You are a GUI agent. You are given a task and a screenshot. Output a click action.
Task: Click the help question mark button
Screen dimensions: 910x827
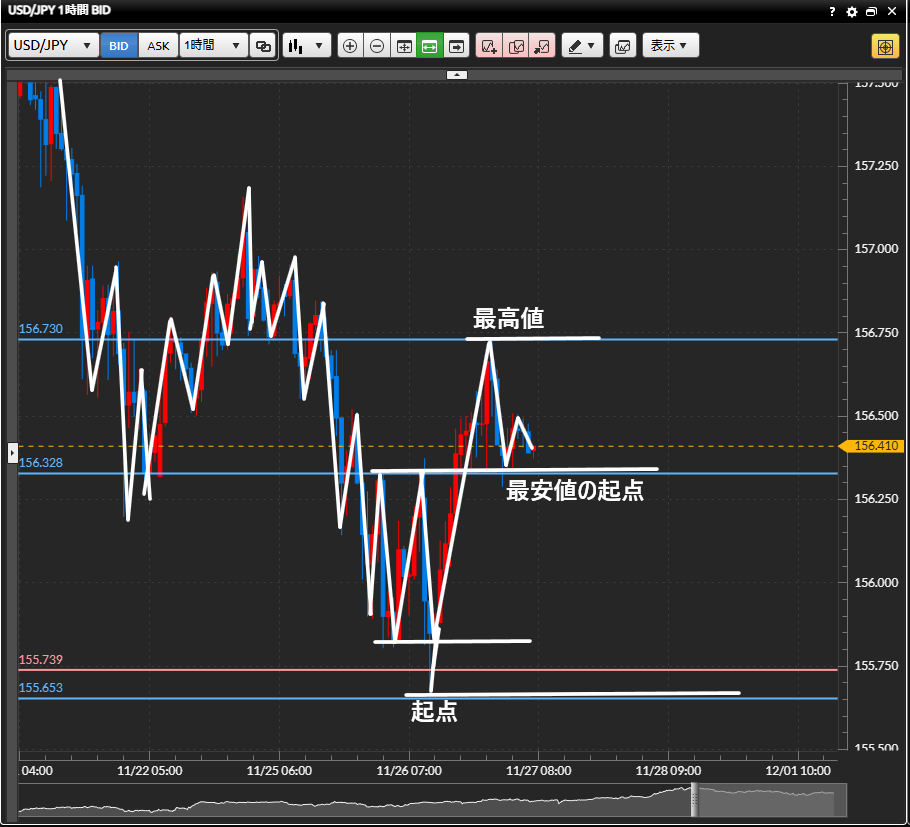tap(833, 12)
